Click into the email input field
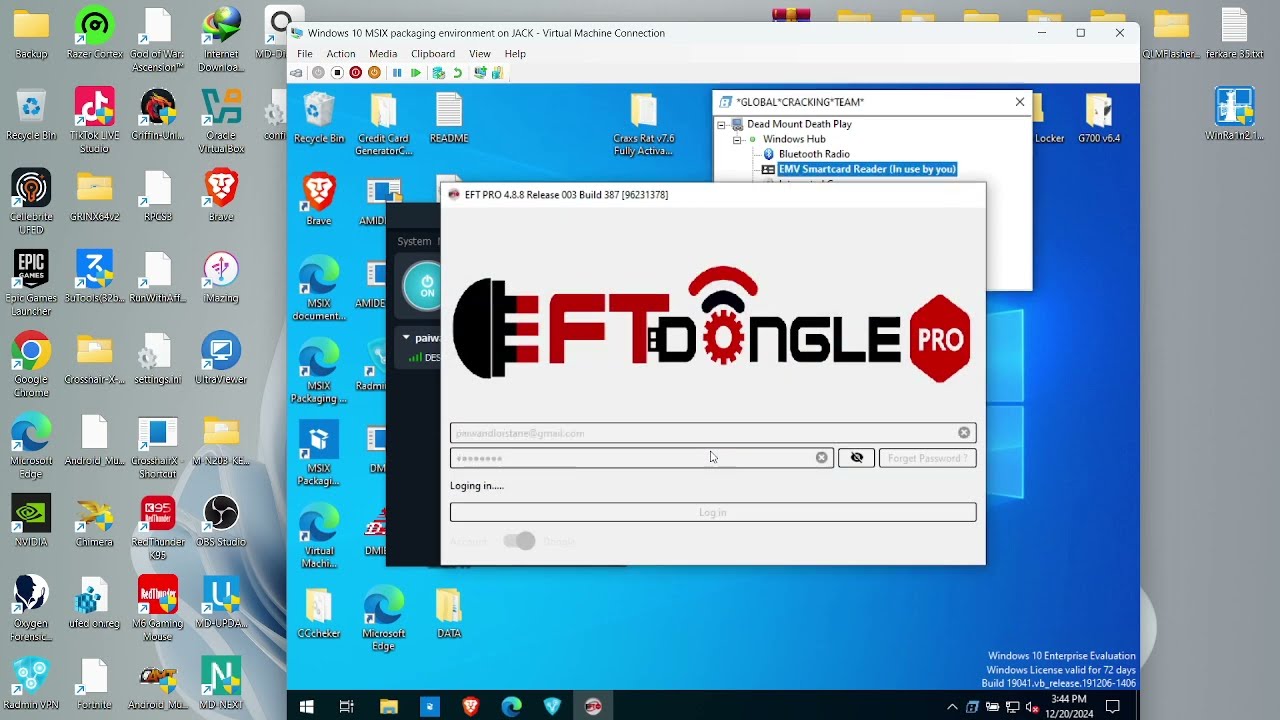The height and width of the screenshot is (720, 1280). 713,433
